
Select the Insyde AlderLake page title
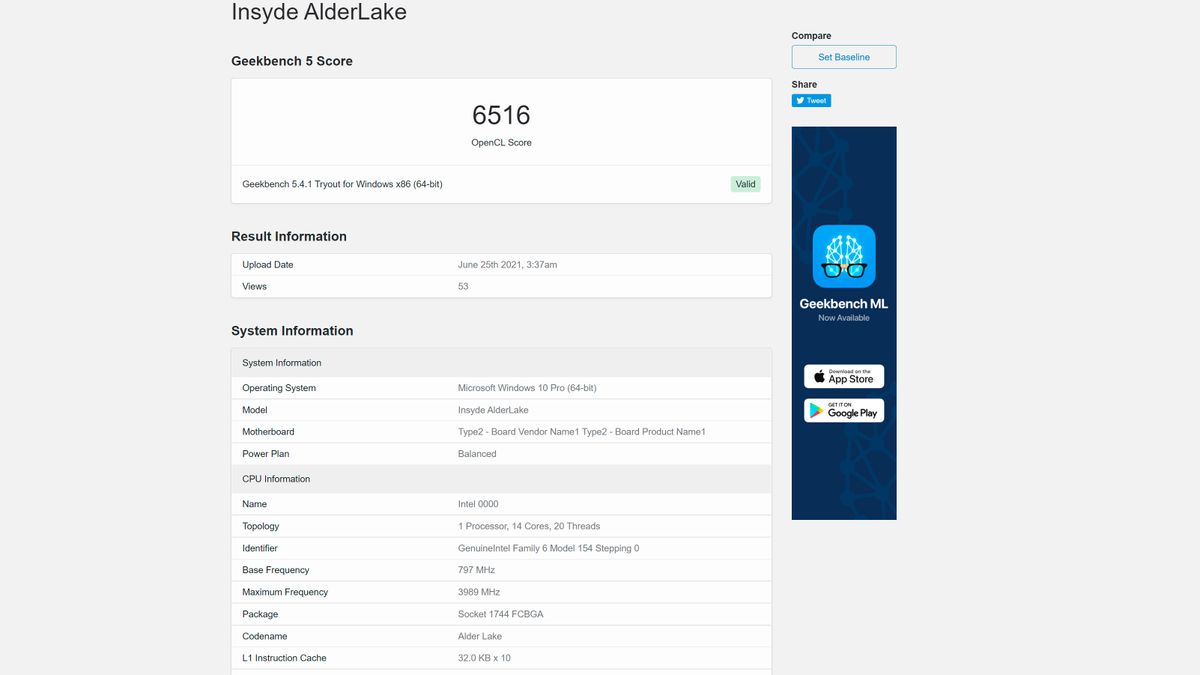319,12
